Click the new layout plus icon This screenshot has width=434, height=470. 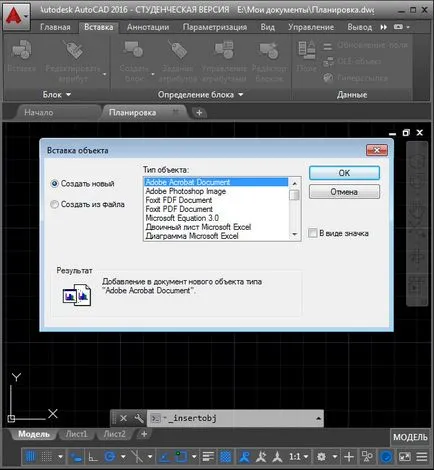click(x=144, y=434)
